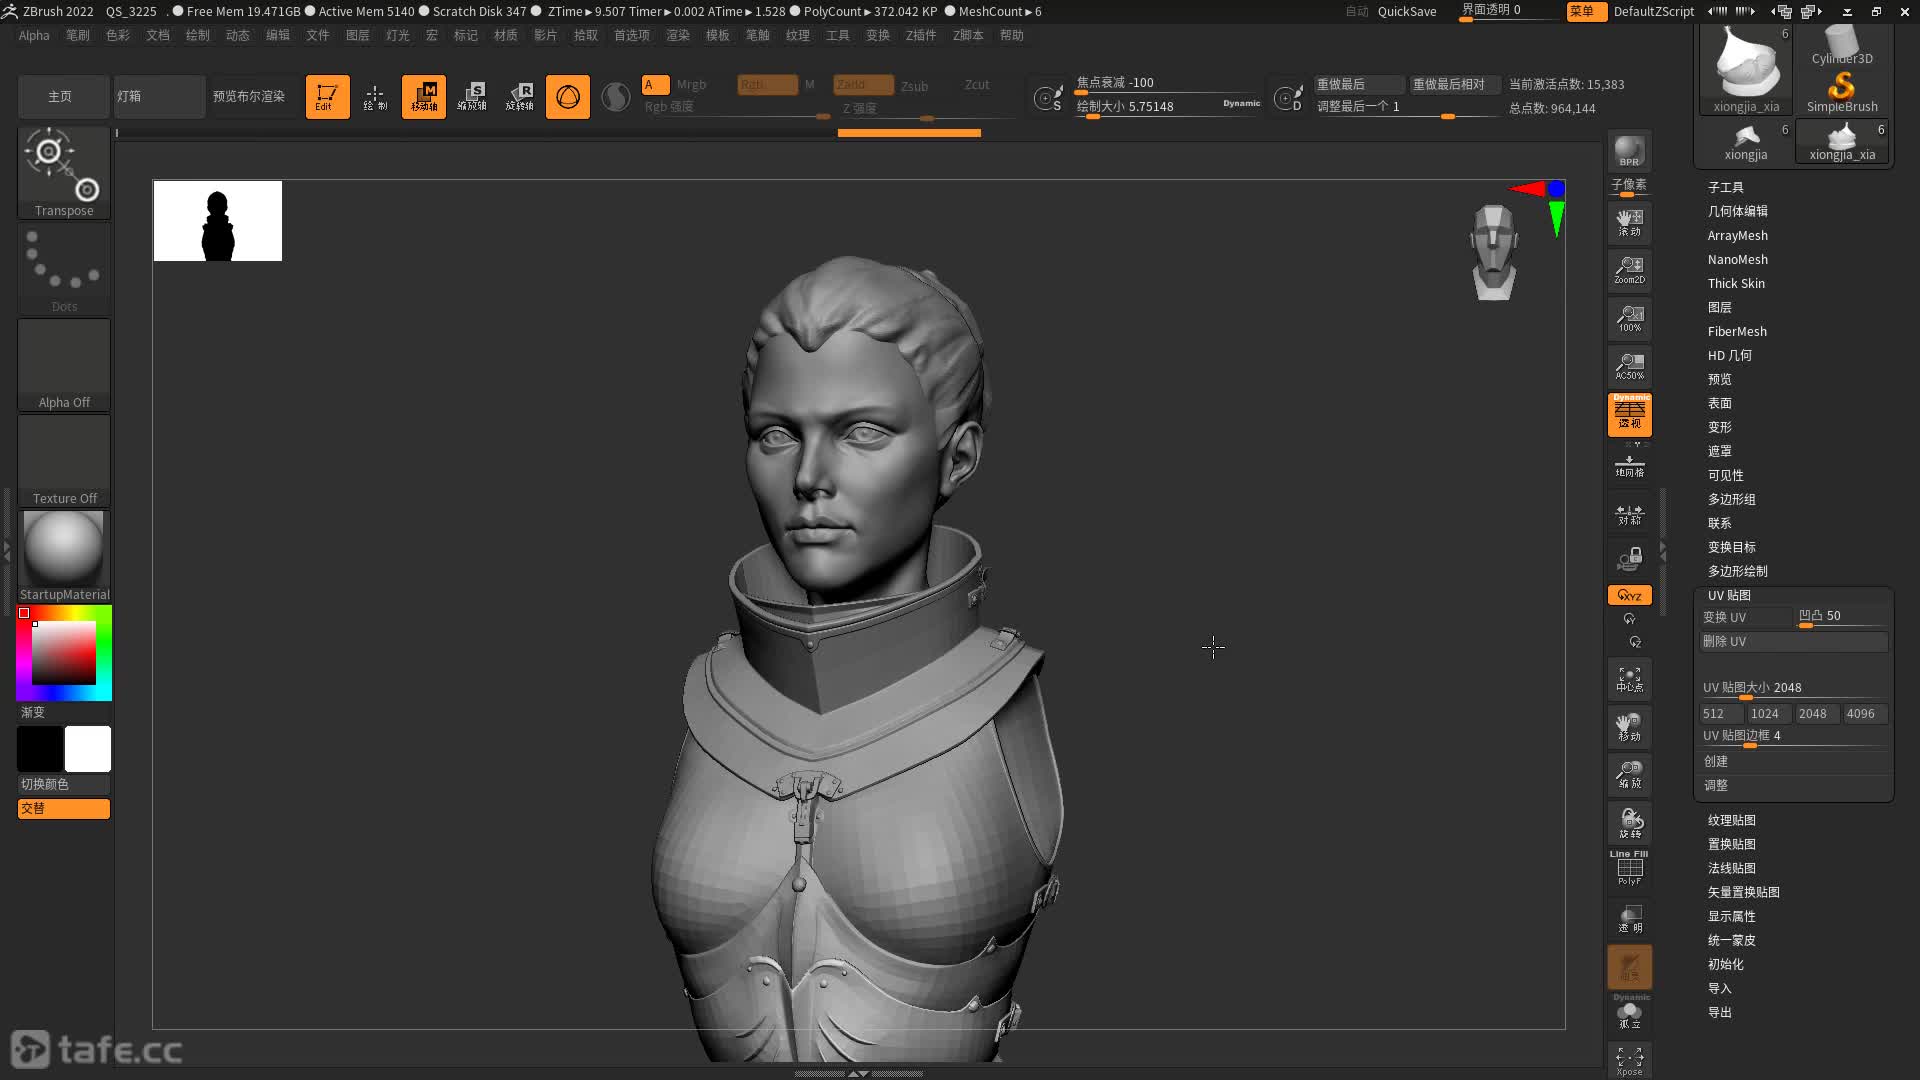Click the Redo Last (重做最后) button
This screenshot has width=1920, height=1080.
coord(1358,84)
